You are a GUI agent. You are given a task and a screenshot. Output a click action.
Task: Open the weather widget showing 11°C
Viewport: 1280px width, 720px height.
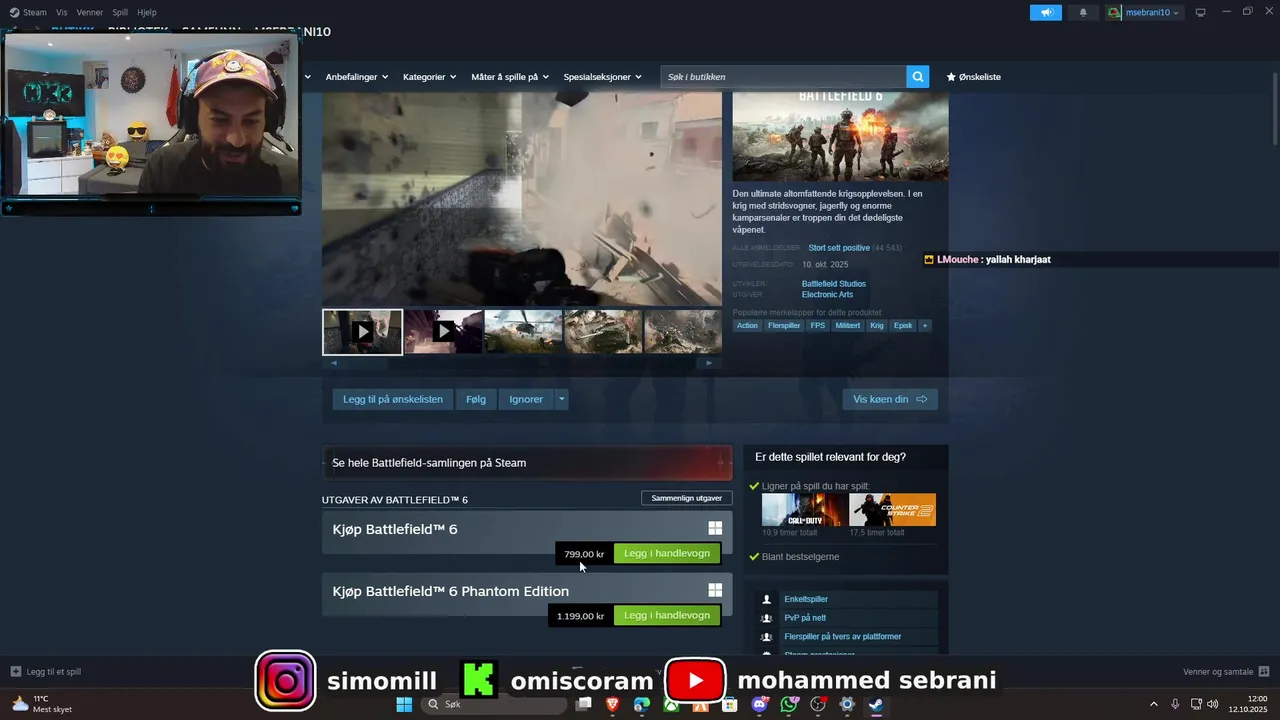[x=42, y=704]
